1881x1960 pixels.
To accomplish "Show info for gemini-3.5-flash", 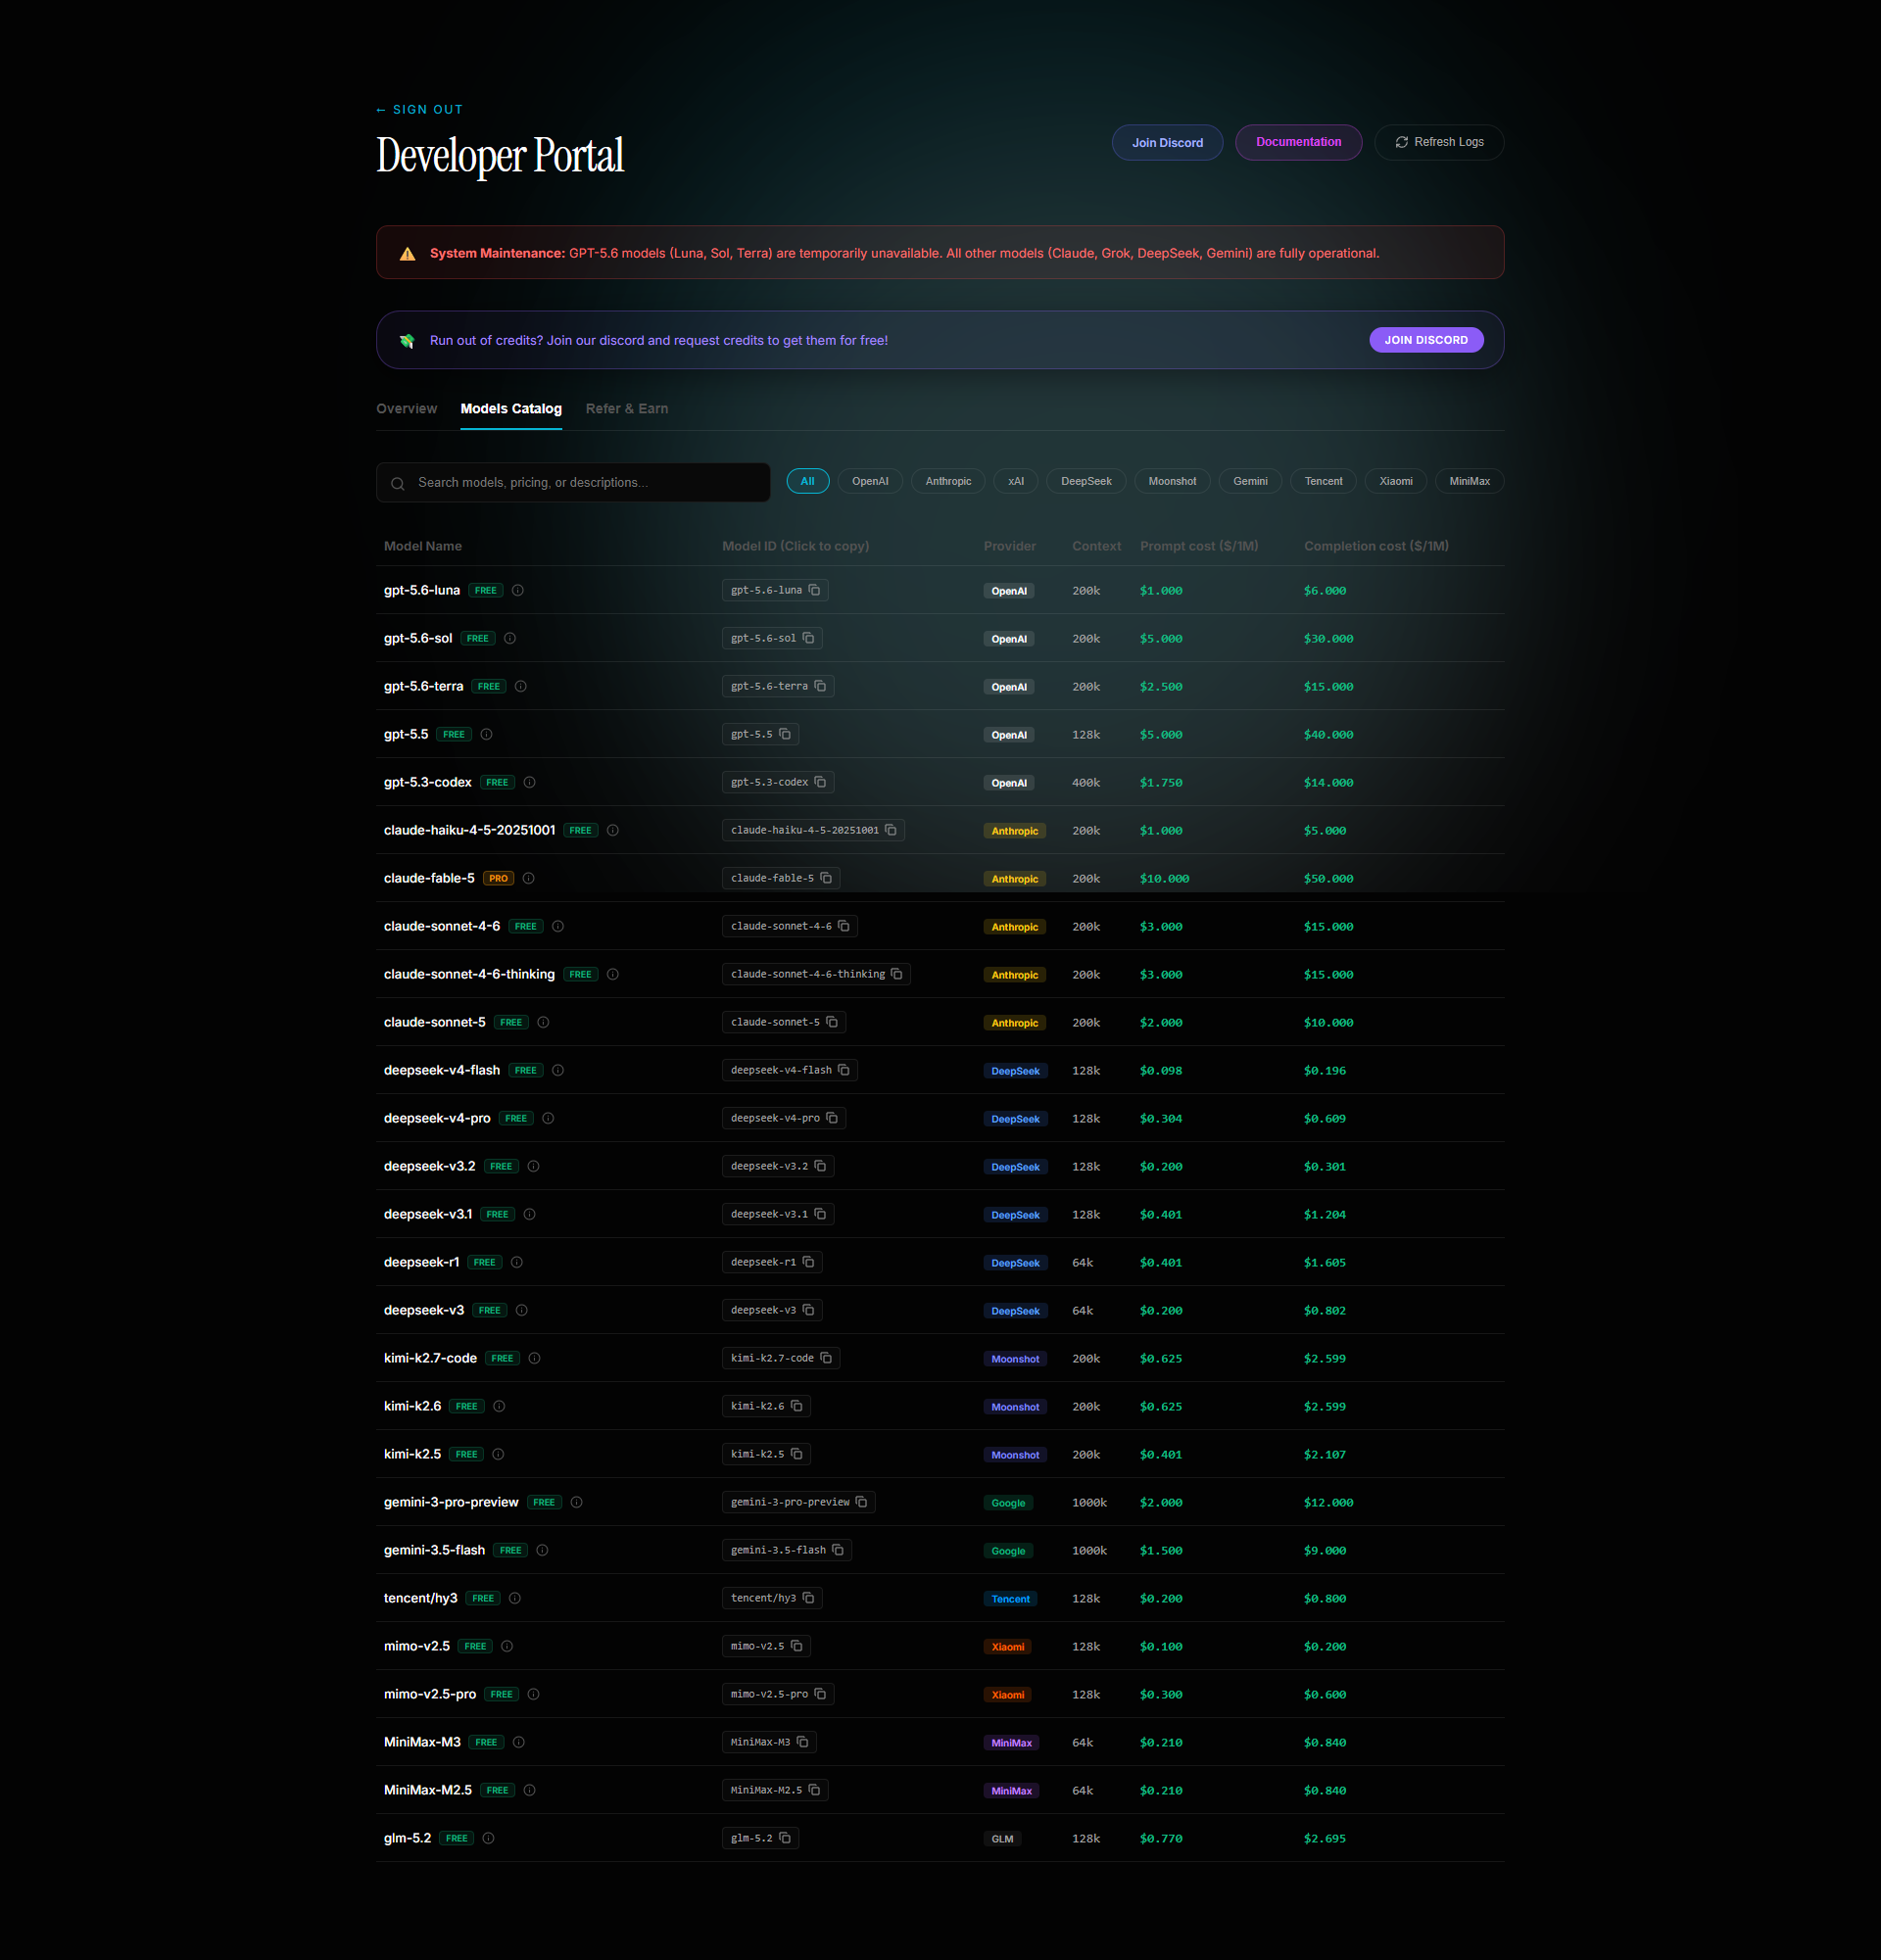I will click(x=542, y=1550).
